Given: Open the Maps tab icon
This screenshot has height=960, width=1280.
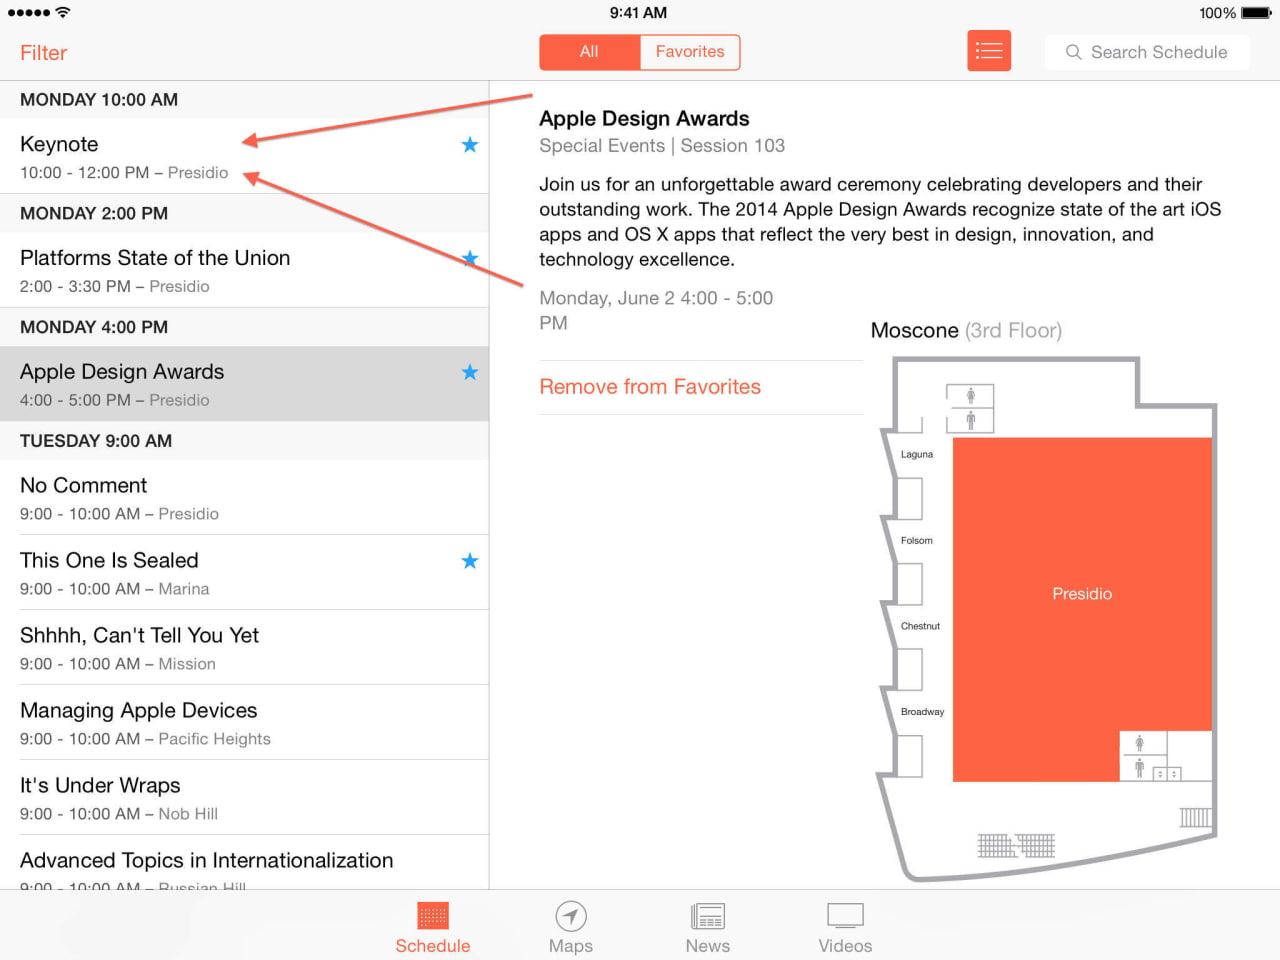Looking at the screenshot, I should [571, 916].
